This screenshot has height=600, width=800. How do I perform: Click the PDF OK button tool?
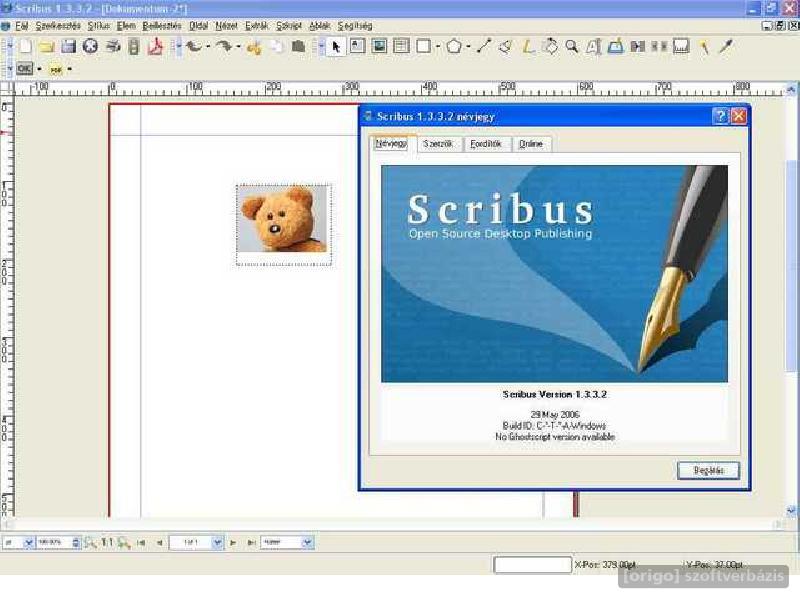click(x=24, y=68)
